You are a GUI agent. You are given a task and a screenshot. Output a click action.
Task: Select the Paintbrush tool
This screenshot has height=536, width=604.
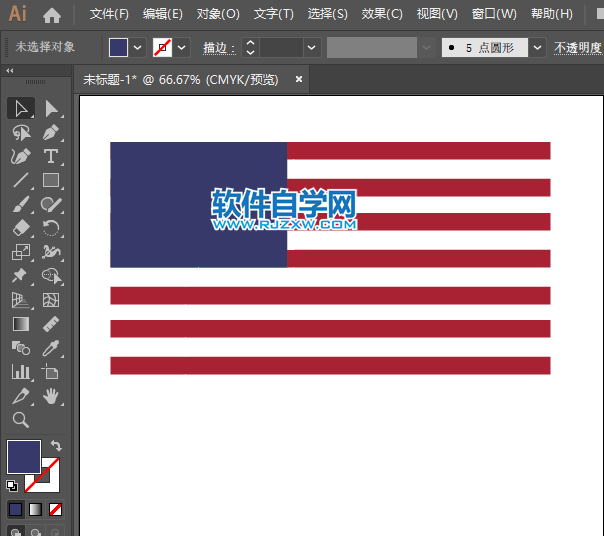tap(21, 204)
